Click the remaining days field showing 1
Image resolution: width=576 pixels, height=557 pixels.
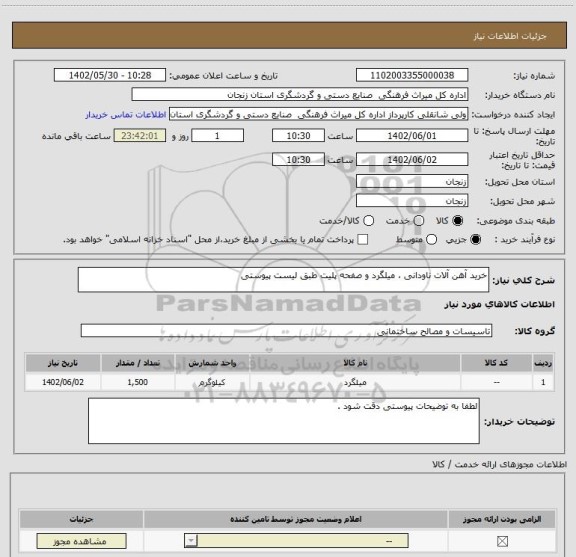(217, 136)
